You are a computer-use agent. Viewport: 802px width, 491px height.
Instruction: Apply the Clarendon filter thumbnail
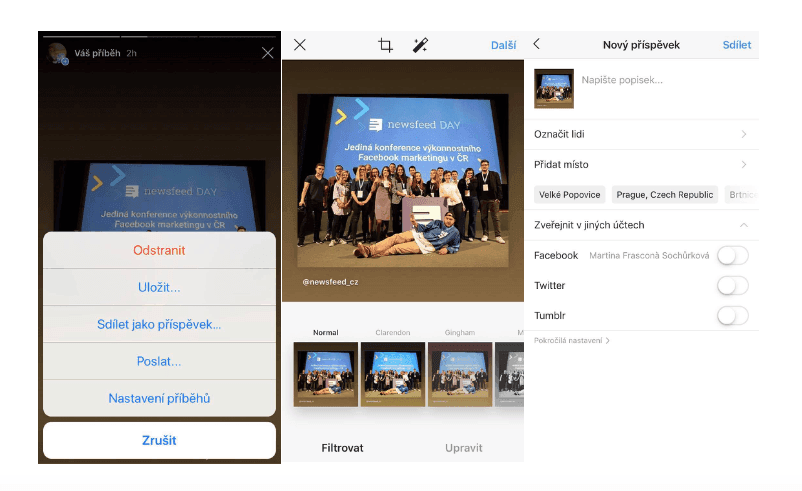tap(393, 374)
